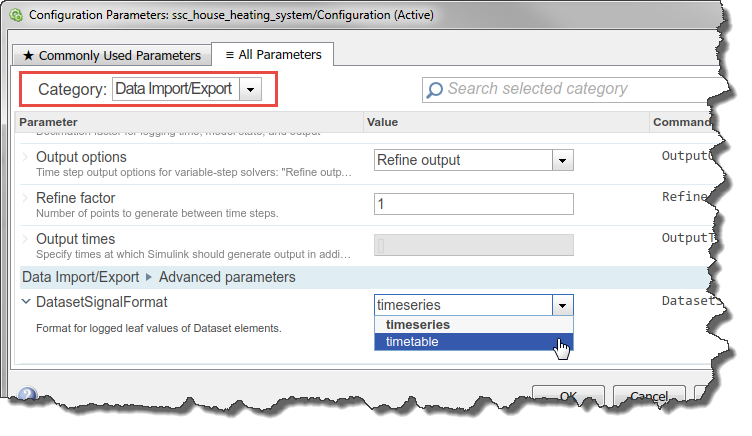Viewport: 752px width, 436px height.
Task: Open the Category dropdown
Action: [251, 89]
